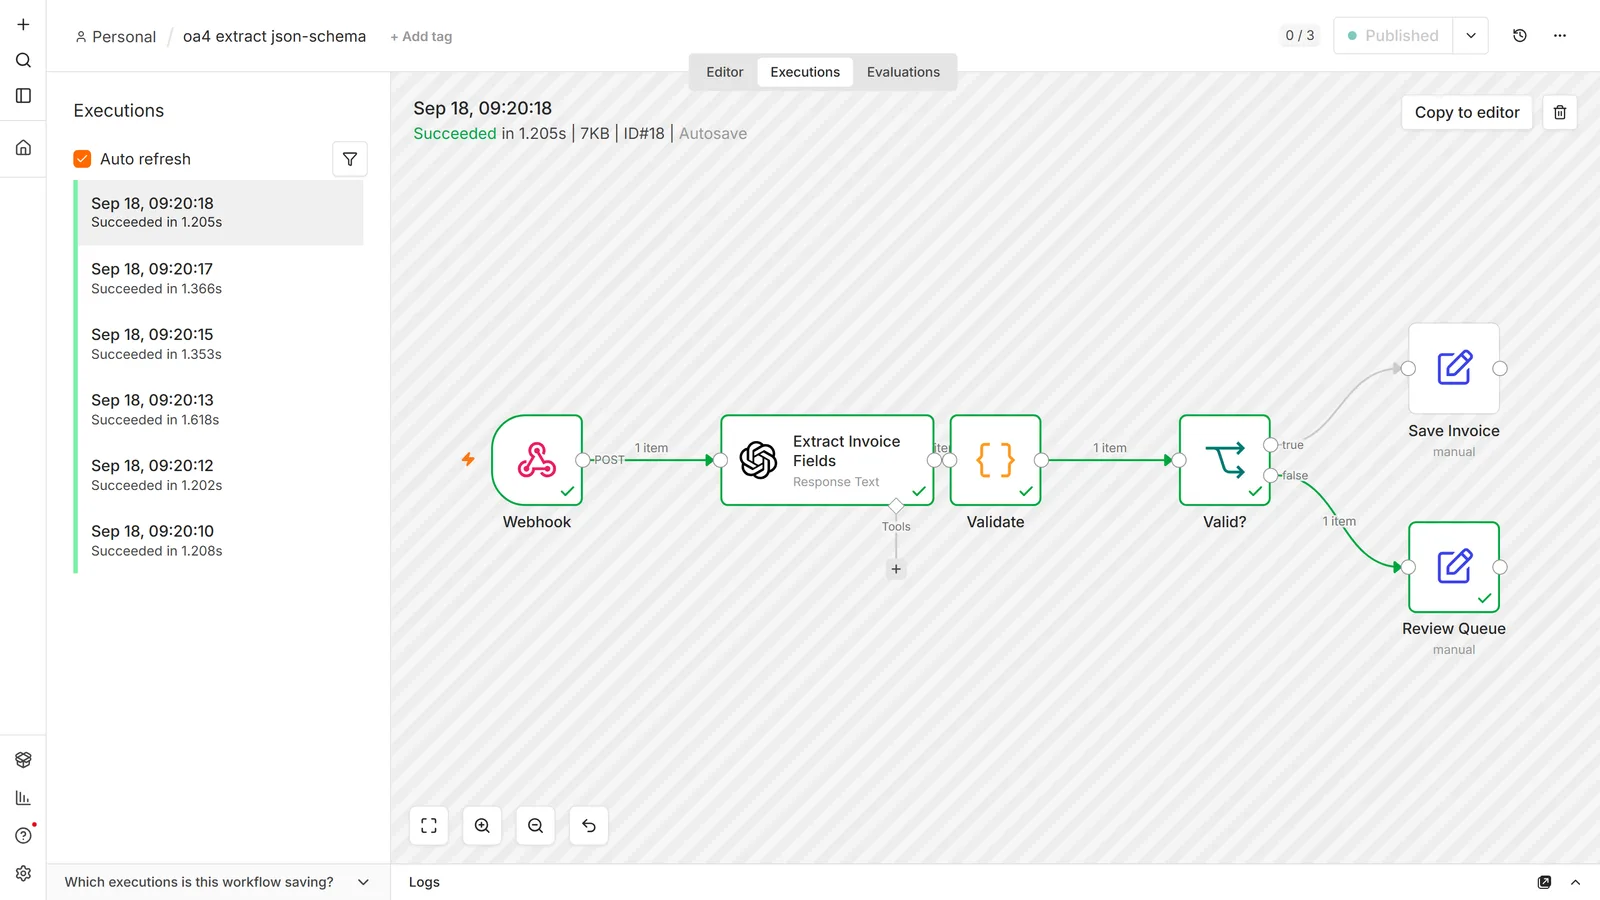Image resolution: width=1600 pixels, height=900 pixels.
Task: Open the Published dropdown arrow
Action: [1471, 36]
